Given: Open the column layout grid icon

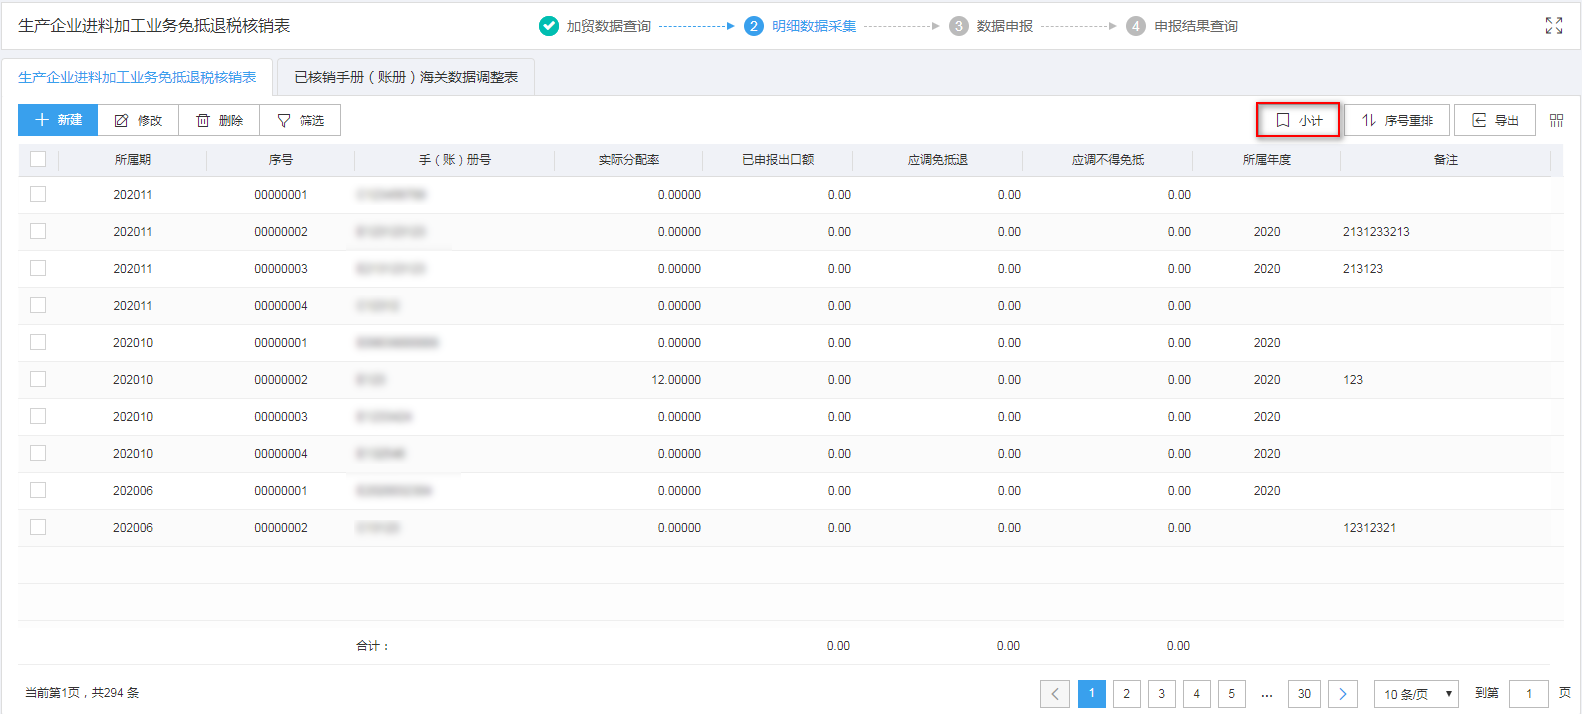Looking at the screenshot, I should coord(1556,120).
